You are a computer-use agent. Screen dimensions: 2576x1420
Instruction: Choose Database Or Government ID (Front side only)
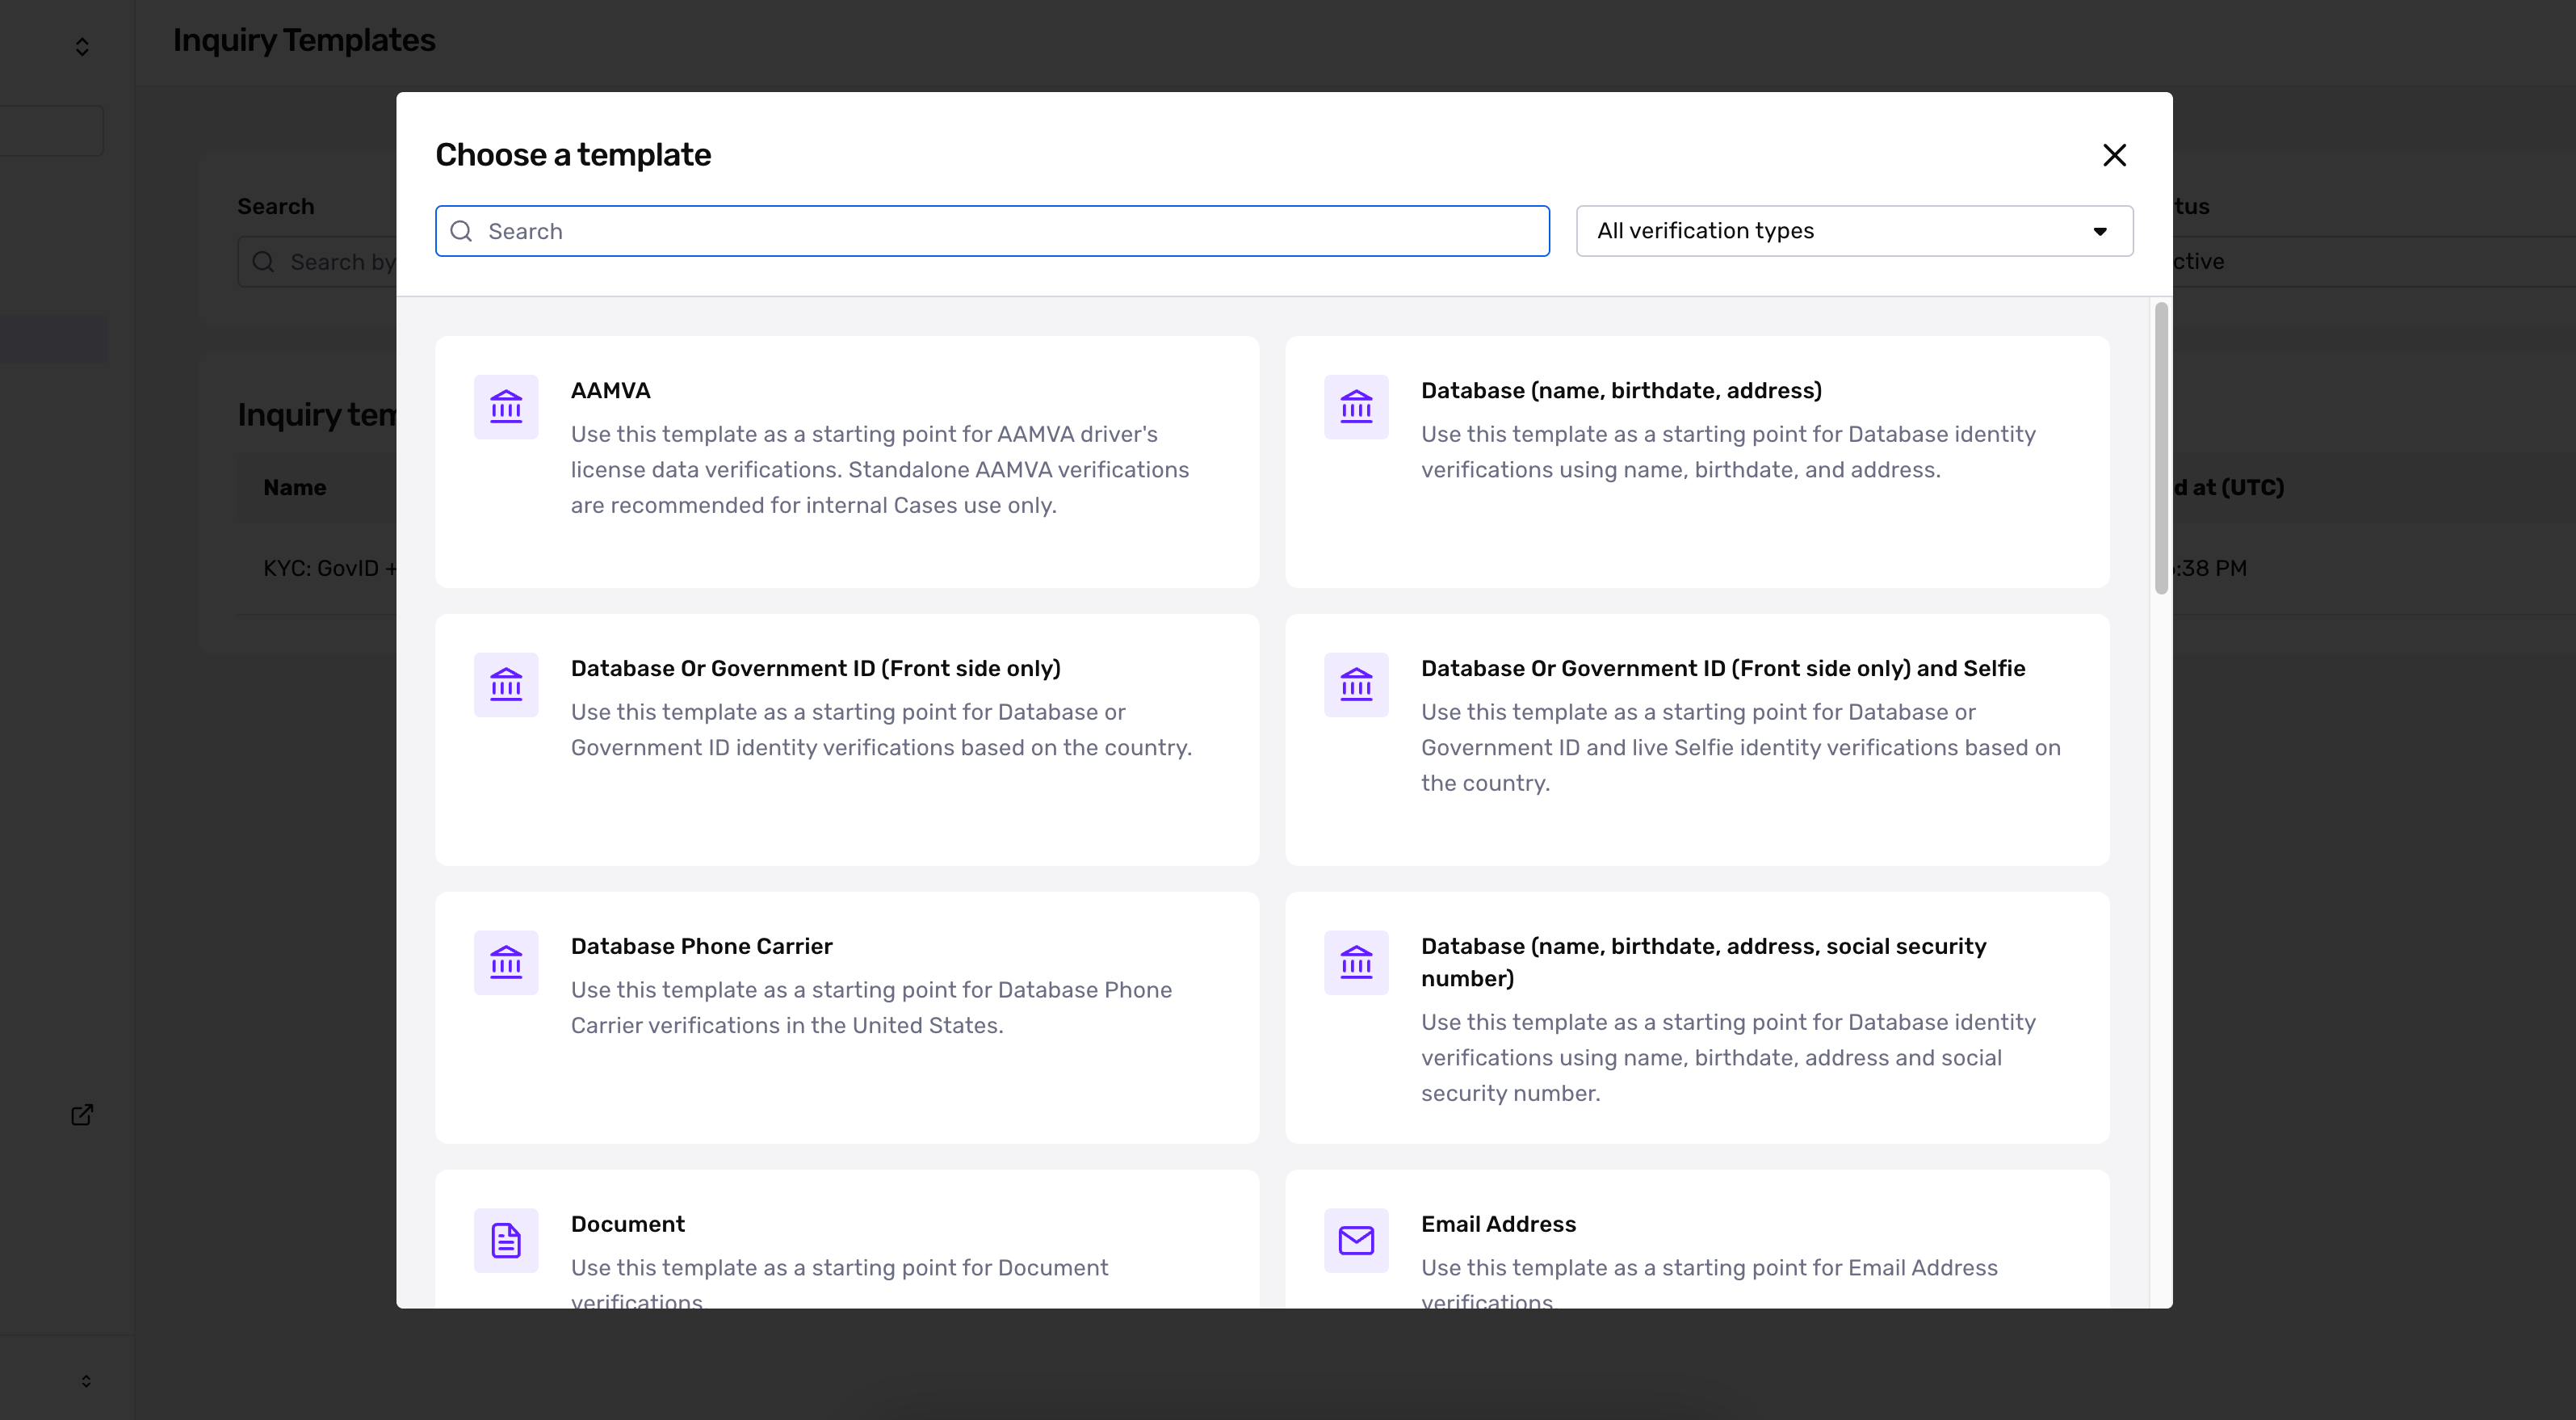(815, 668)
